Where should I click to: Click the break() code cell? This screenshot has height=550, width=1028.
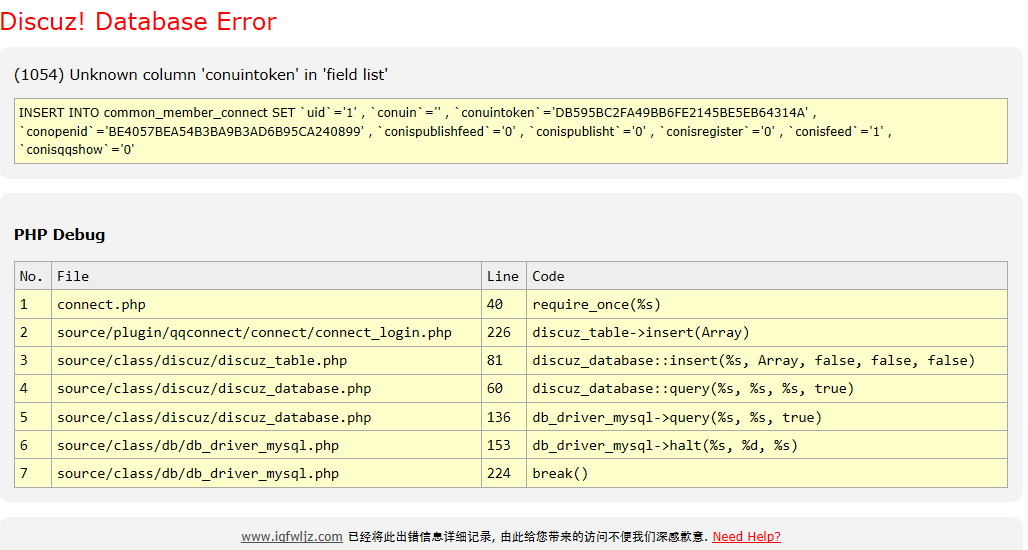click(766, 473)
